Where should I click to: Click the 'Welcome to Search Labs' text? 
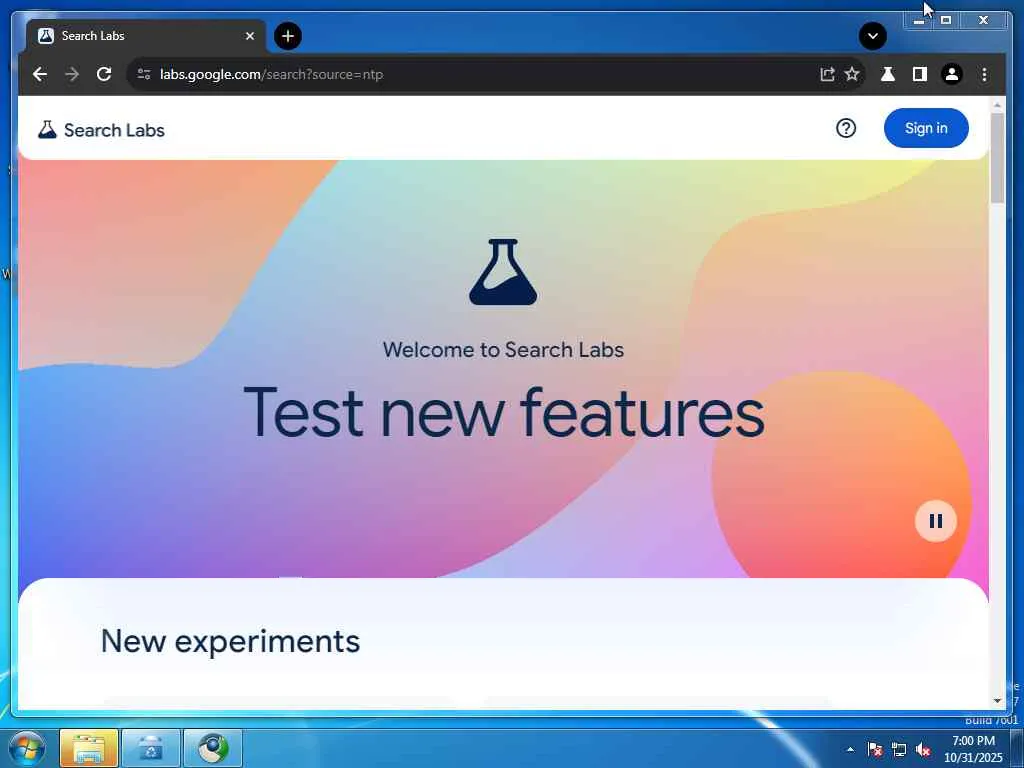504,350
